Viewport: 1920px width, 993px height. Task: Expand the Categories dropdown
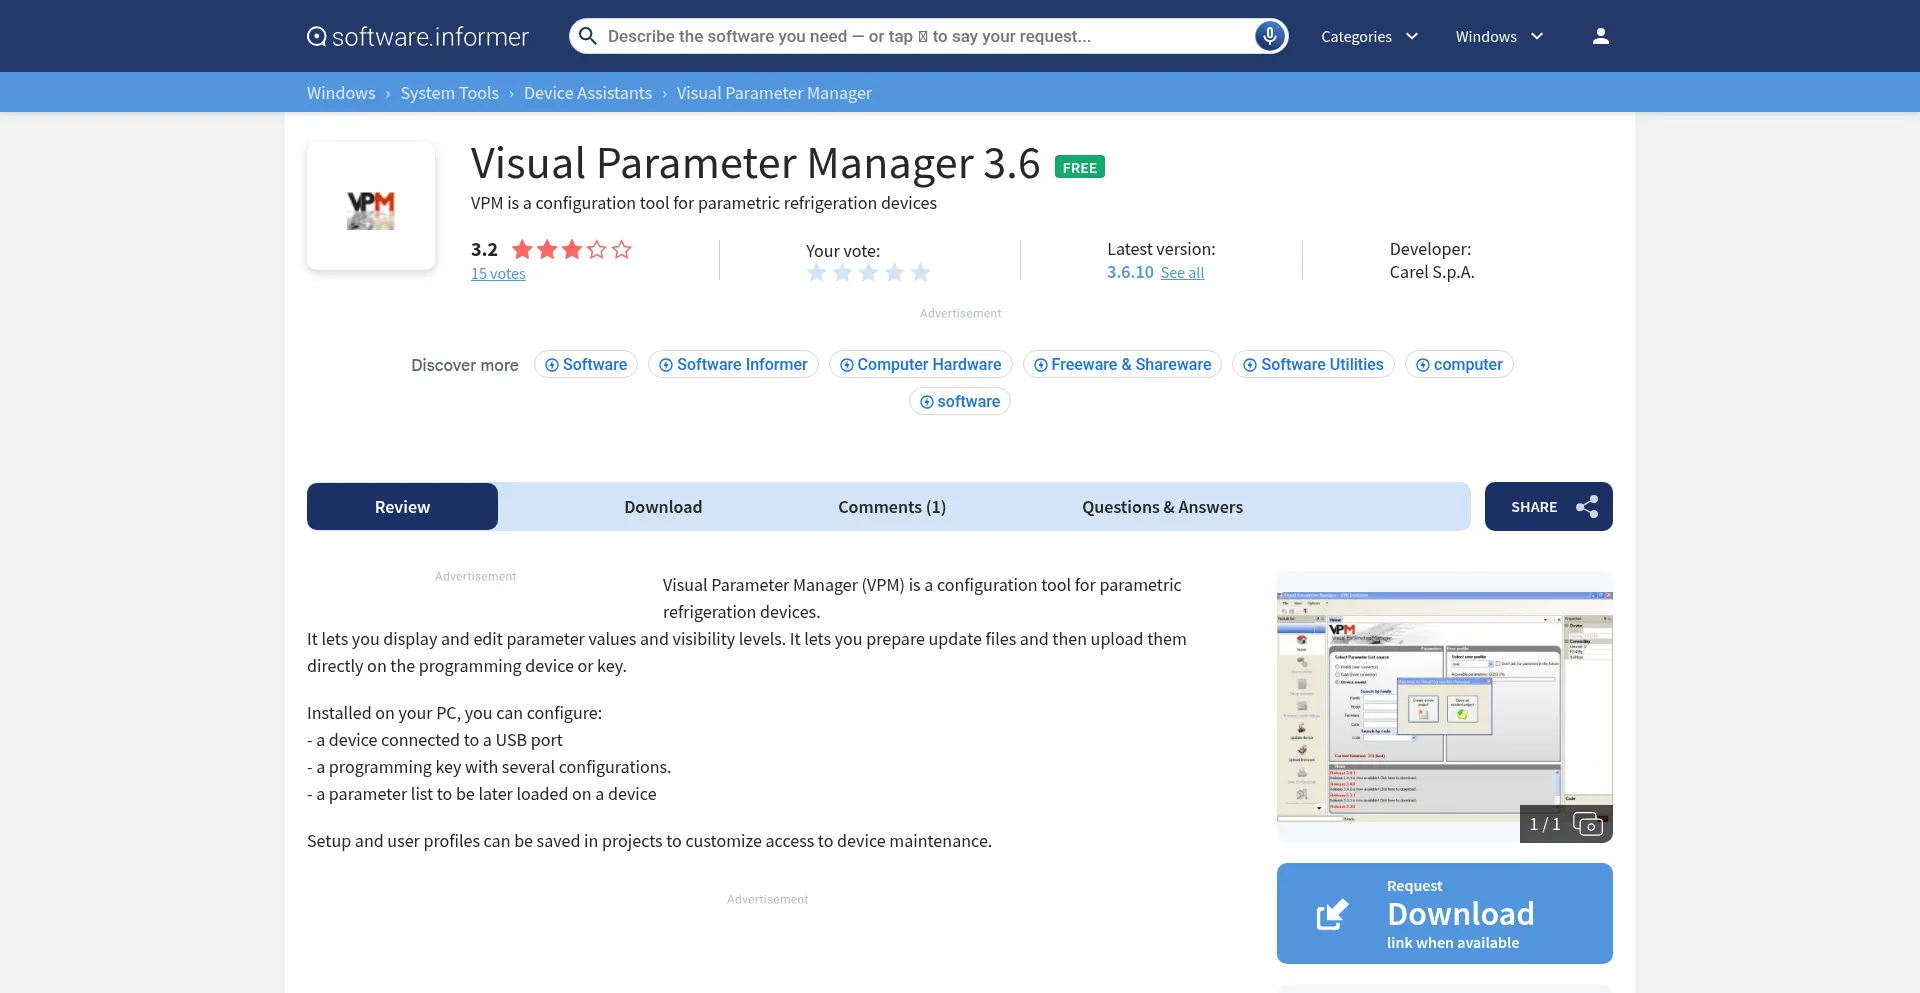1369,36
